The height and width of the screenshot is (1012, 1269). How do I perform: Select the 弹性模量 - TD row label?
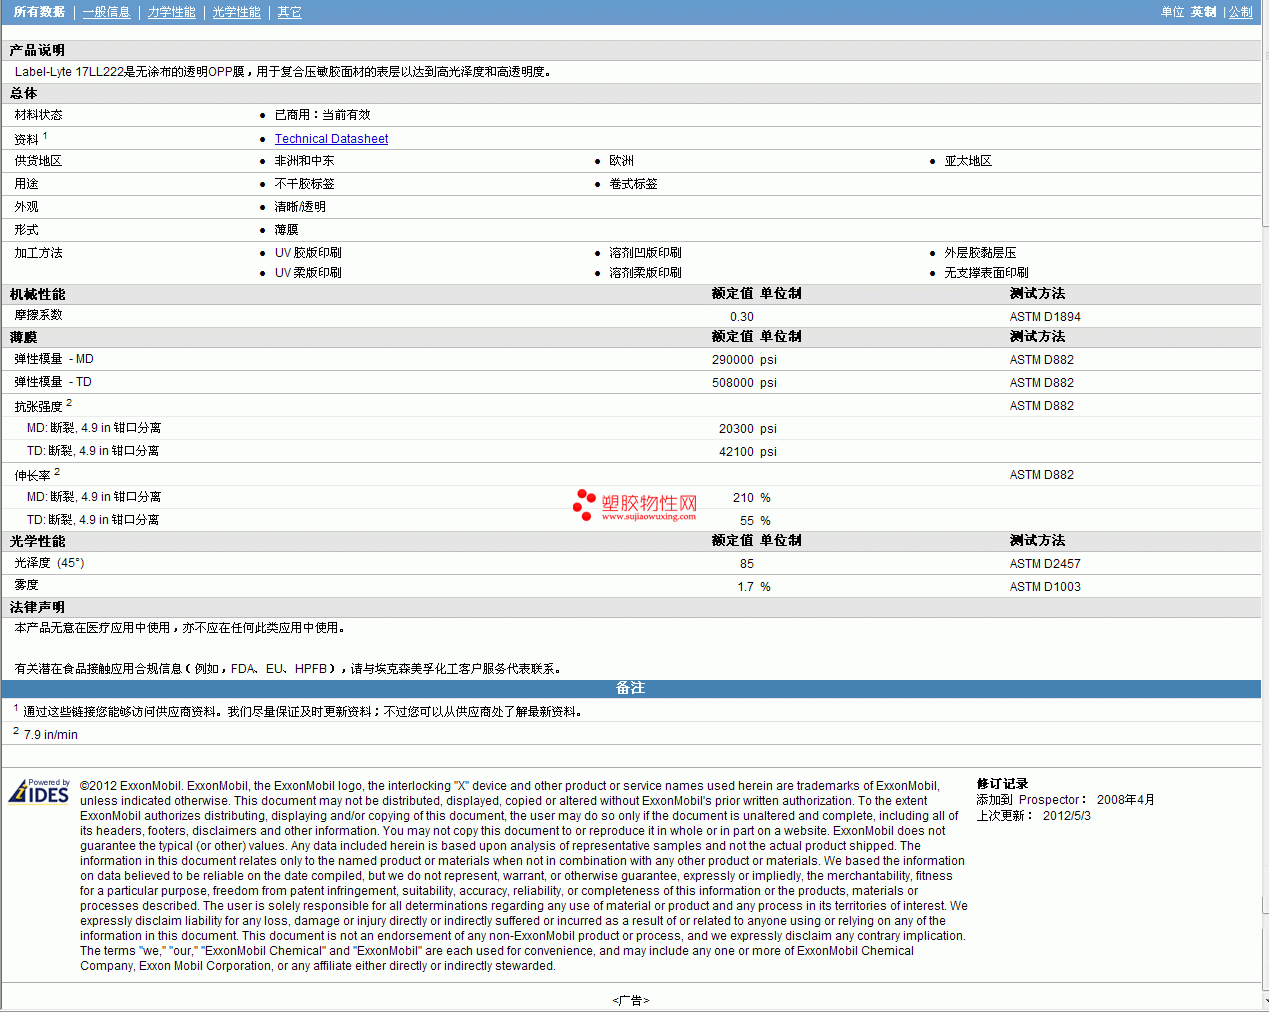point(53,382)
